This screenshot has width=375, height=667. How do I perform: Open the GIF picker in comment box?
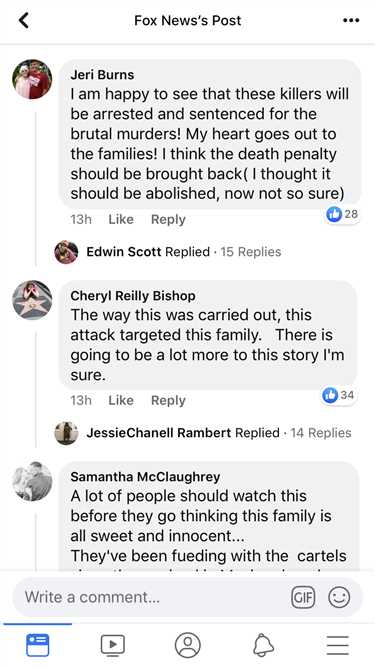[x=303, y=597]
